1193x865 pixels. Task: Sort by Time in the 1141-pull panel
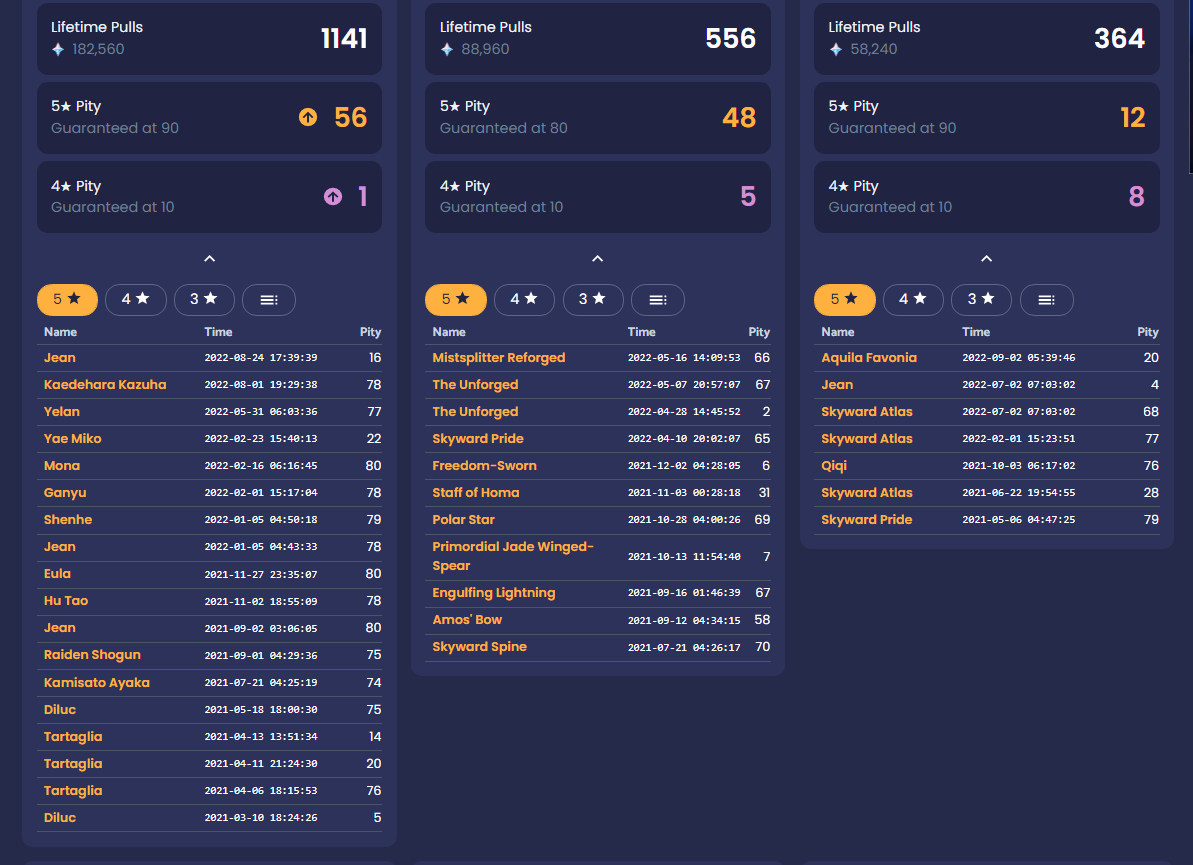[x=218, y=332]
